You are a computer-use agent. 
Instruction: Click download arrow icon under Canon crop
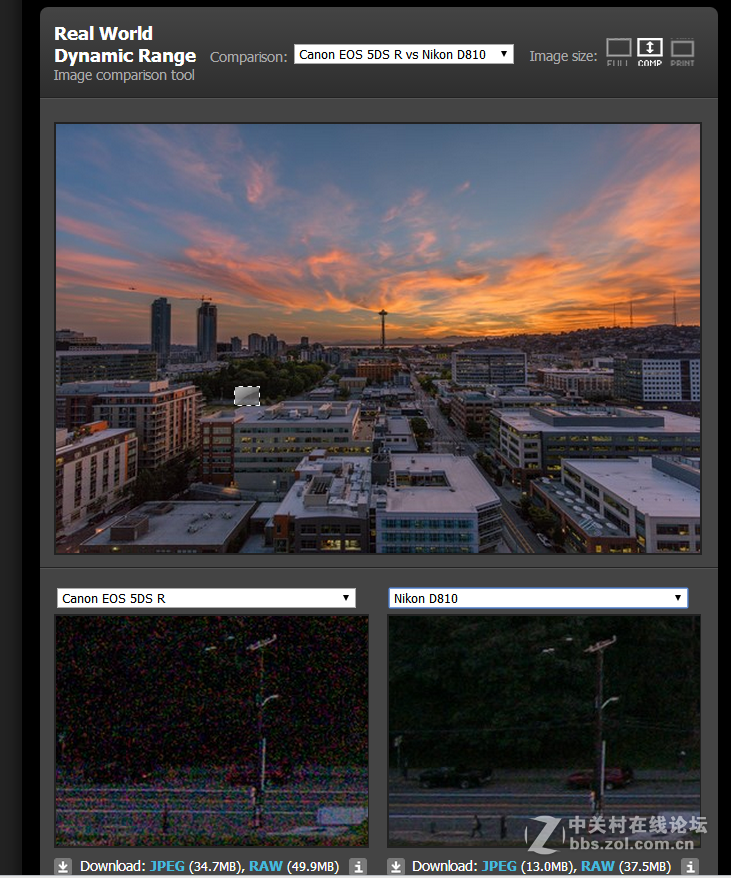point(63,866)
